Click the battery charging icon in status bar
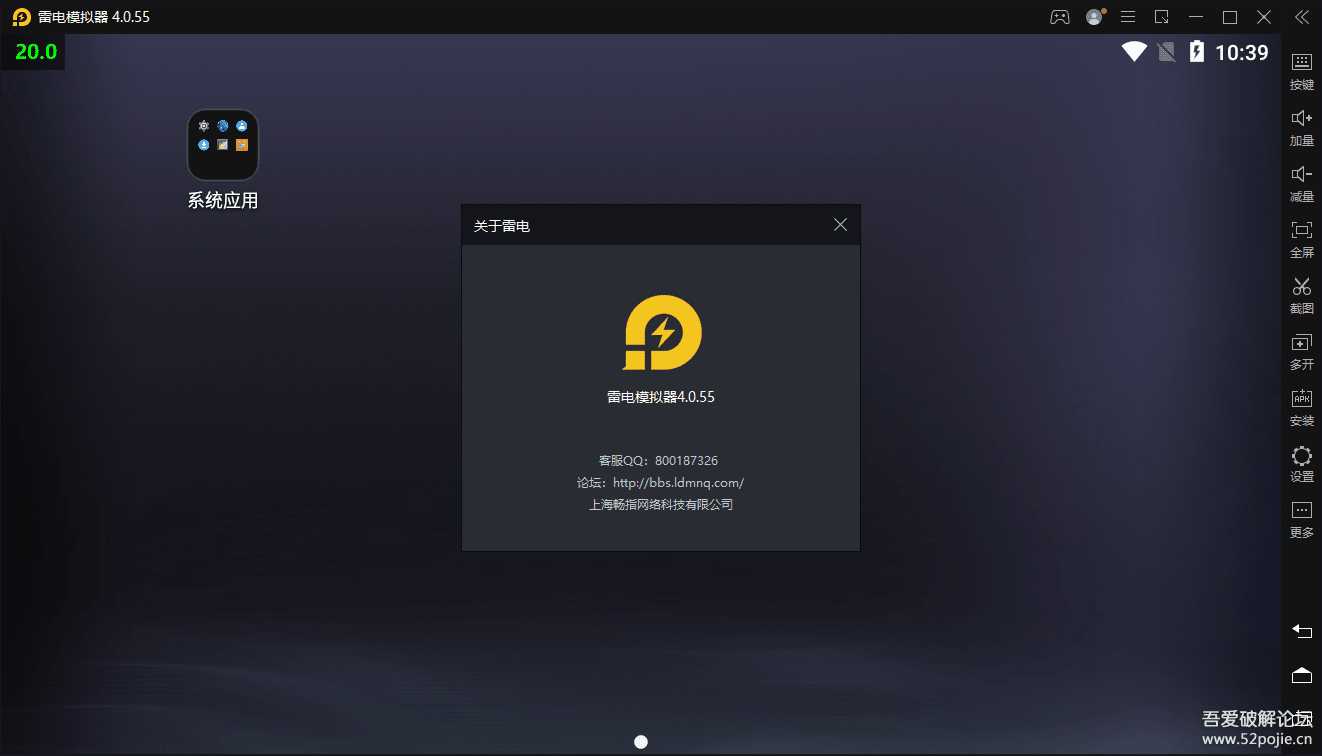Image resolution: width=1322 pixels, height=756 pixels. pyautogui.click(x=1197, y=51)
